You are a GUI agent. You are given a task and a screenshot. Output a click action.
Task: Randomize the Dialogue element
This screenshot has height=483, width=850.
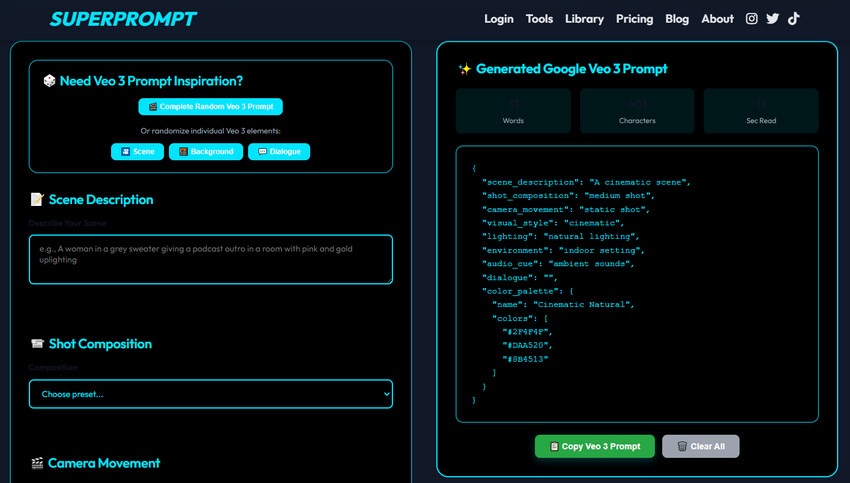coord(279,152)
